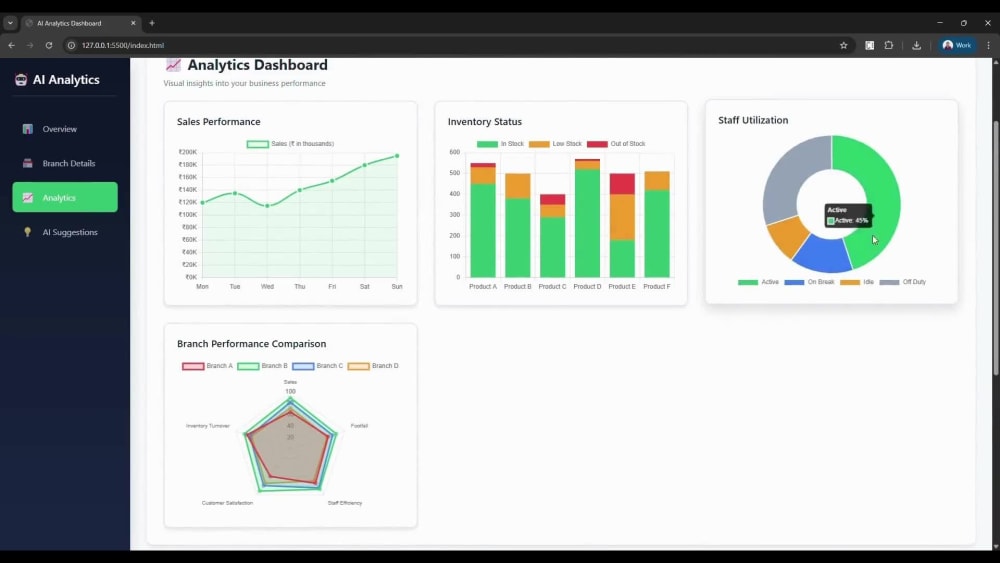
Task: Toggle Active legend in Staff Utilization
Action: pos(758,282)
